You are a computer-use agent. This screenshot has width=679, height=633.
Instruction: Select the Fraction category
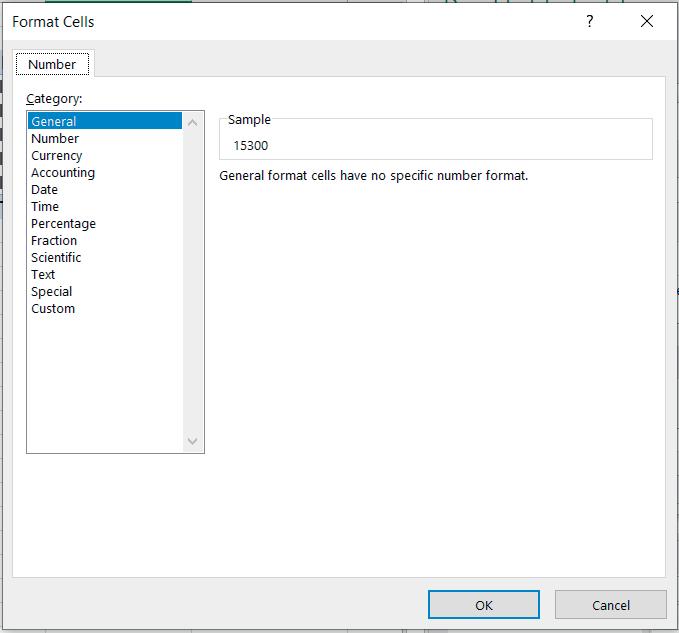[x=105, y=240]
